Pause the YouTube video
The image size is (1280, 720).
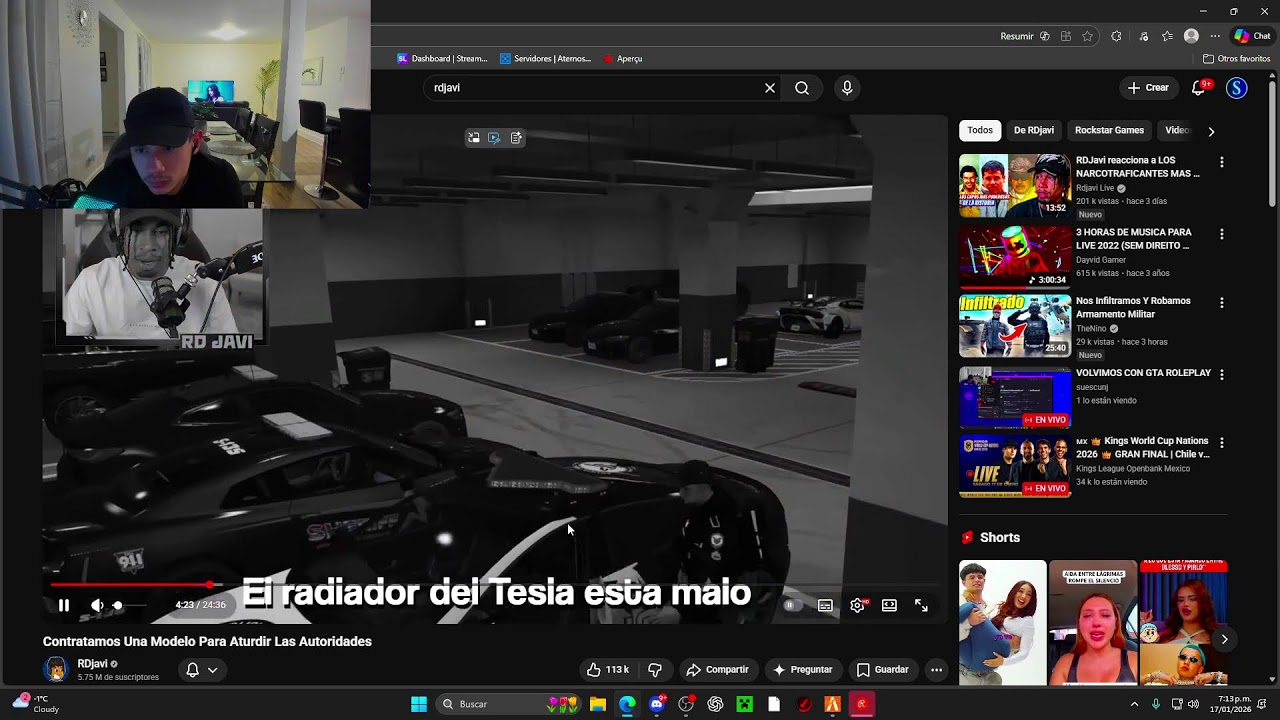(x=64, y=605)
